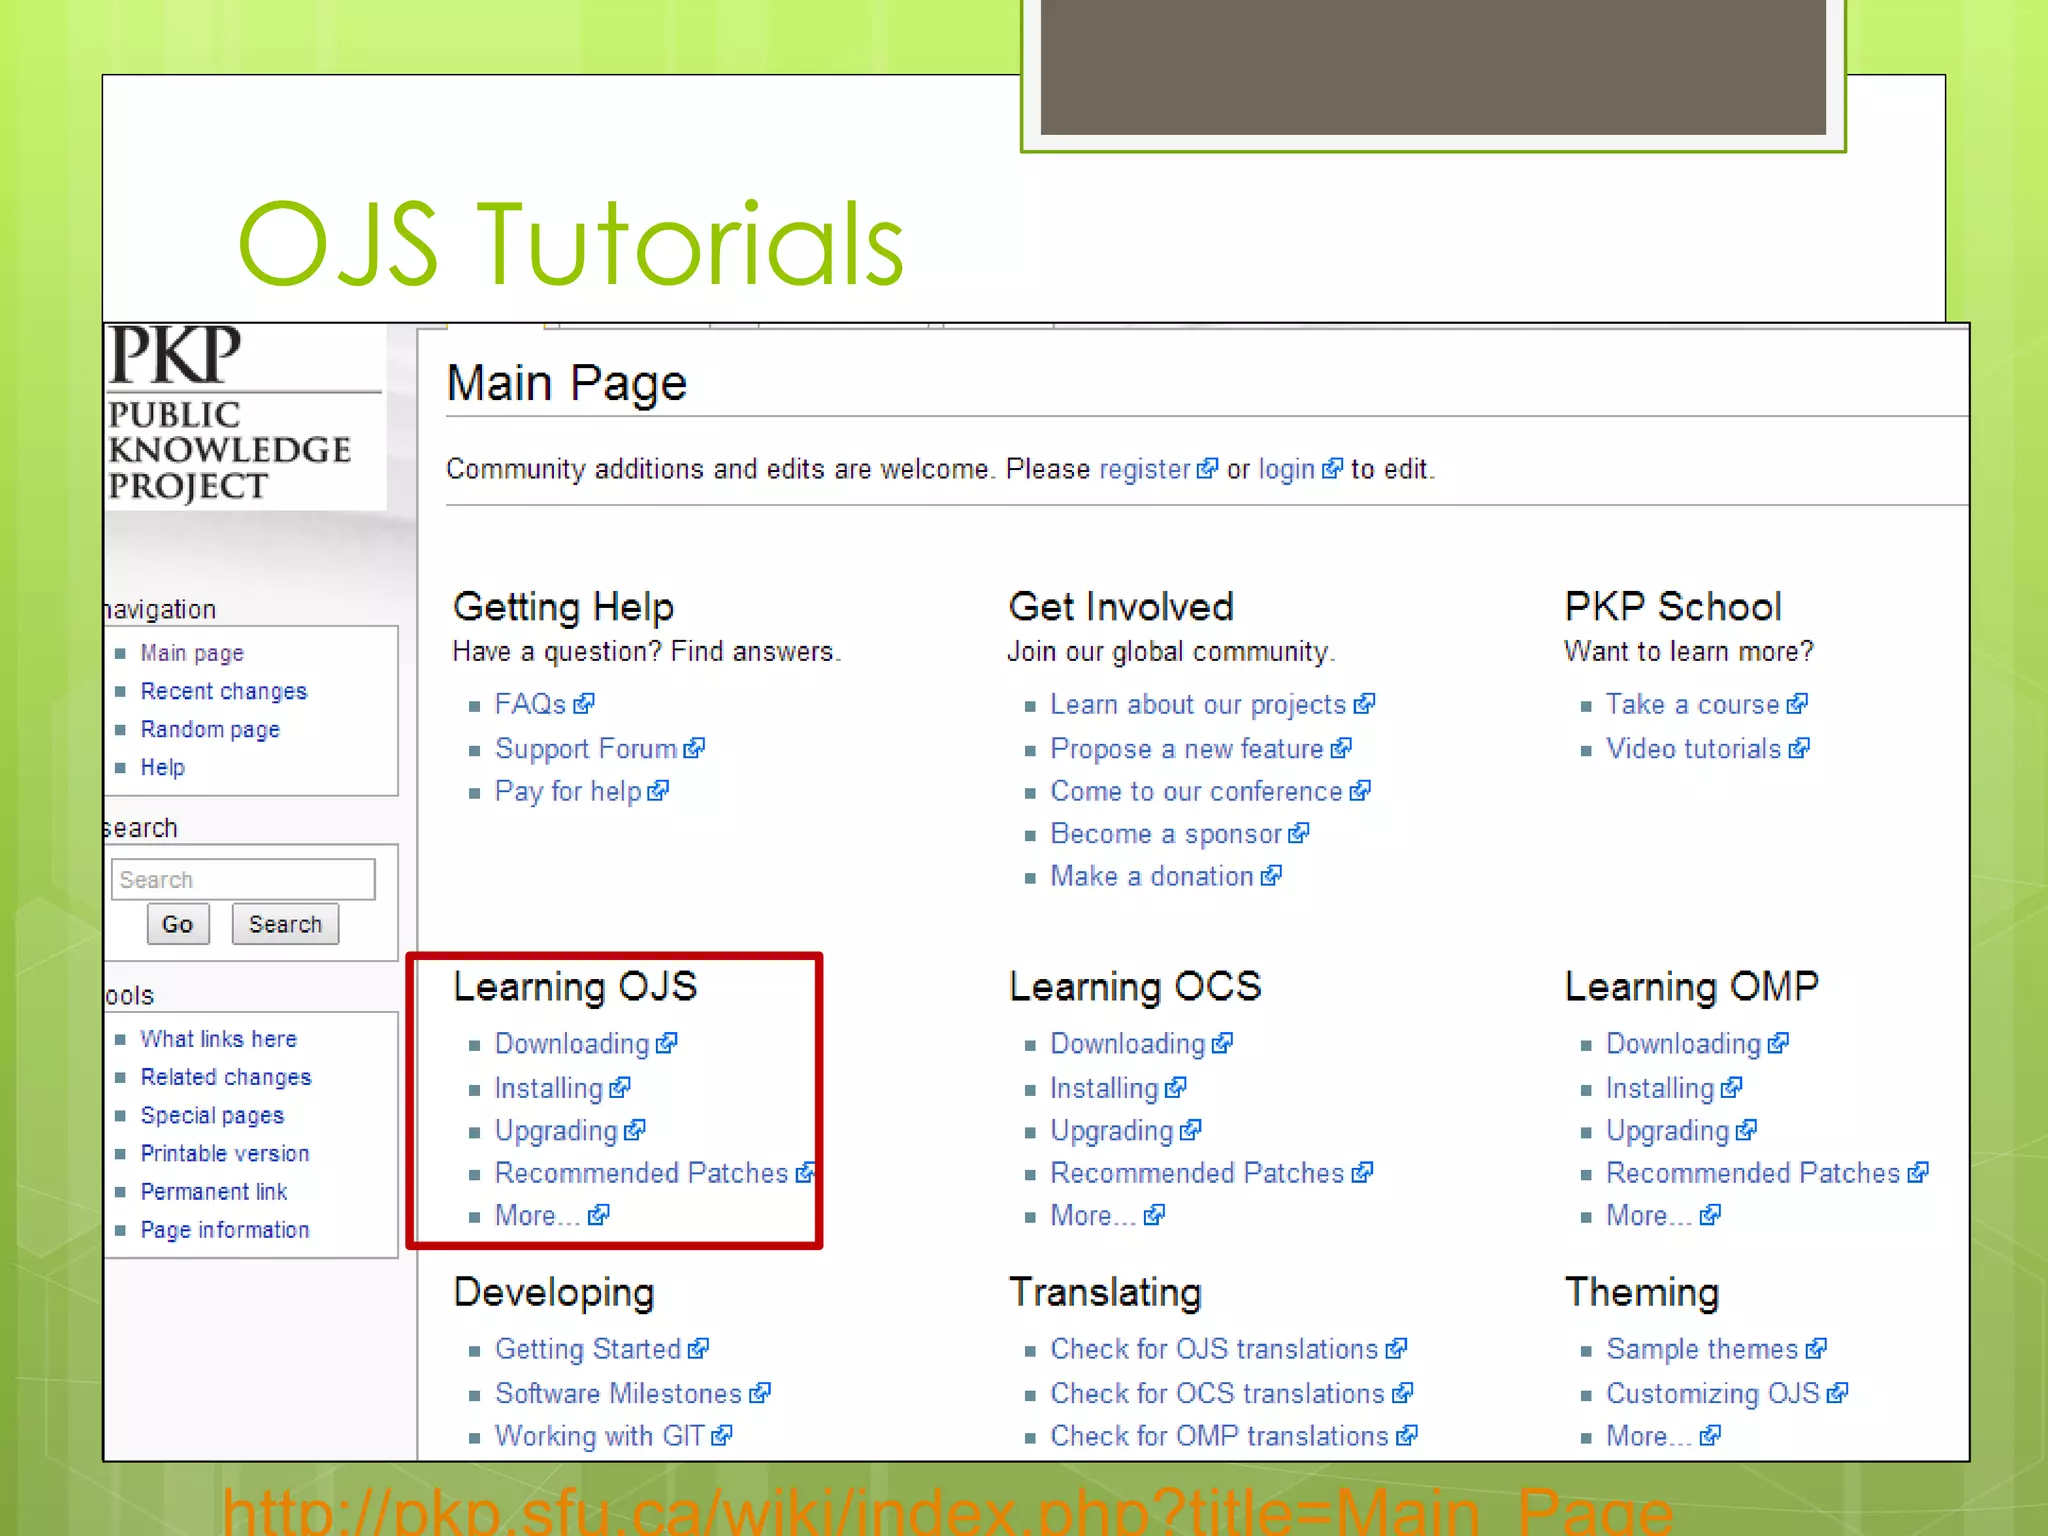The image size is (2048, 1536).
Task: Open Video tutorials link
Action: tap(1694, 748)
